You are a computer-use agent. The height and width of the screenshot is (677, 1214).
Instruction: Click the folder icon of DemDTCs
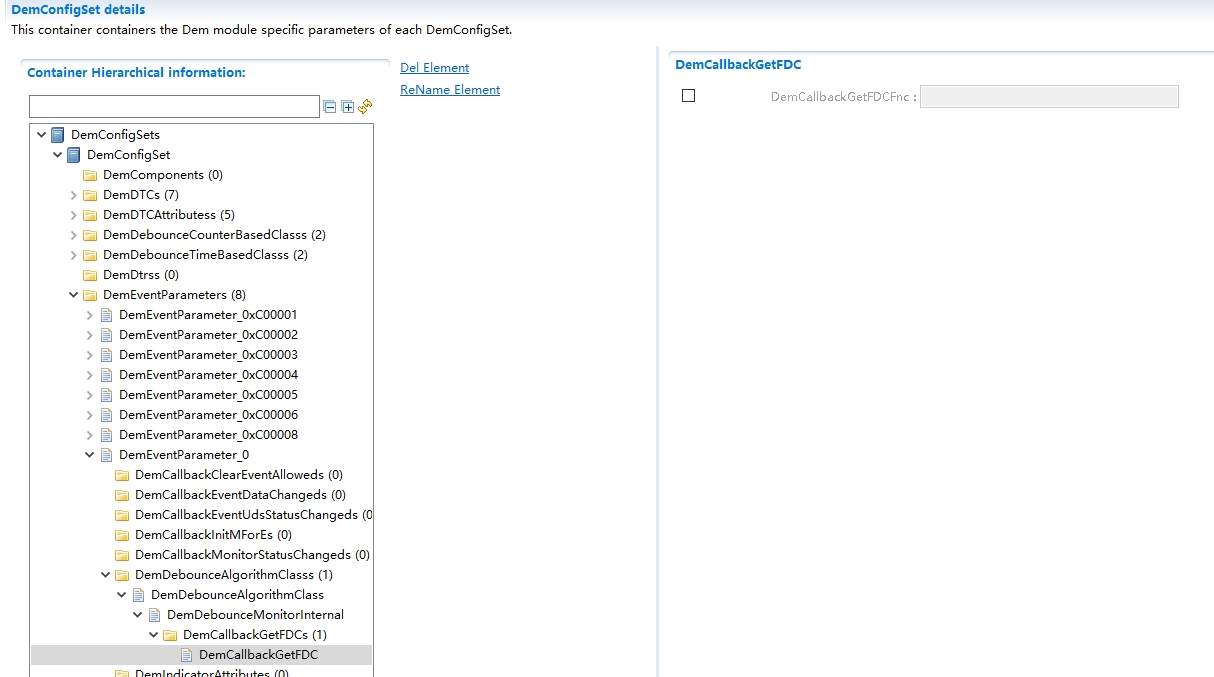coord(88,195)
